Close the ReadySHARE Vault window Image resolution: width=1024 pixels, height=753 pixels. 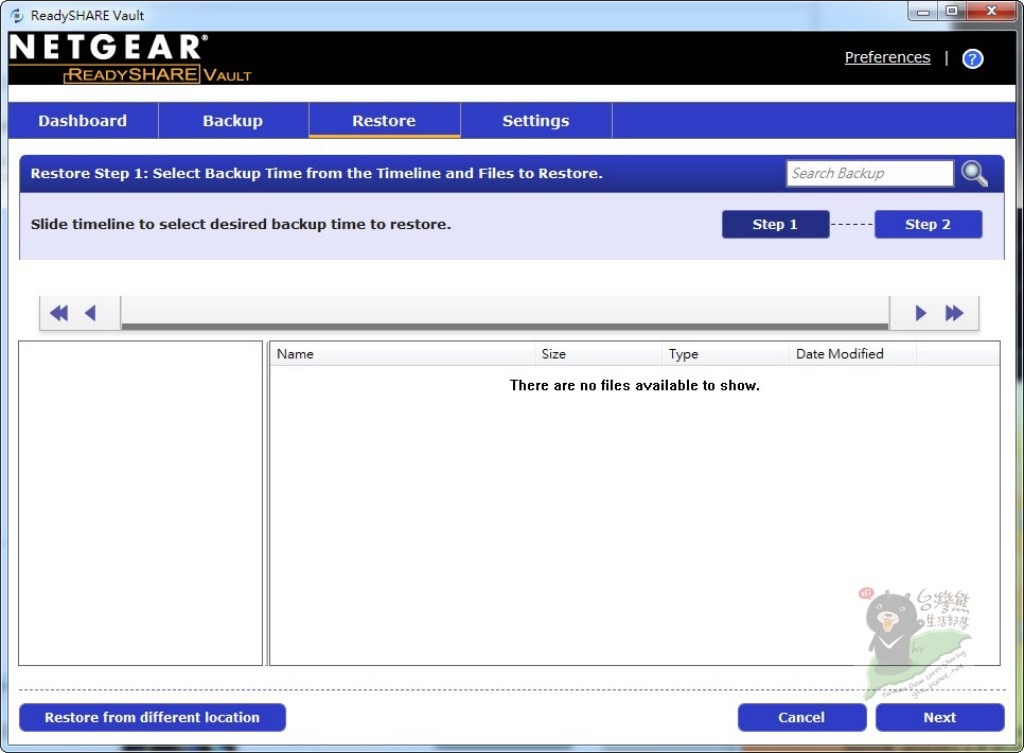pyautogui.click(x=991, y=11)
